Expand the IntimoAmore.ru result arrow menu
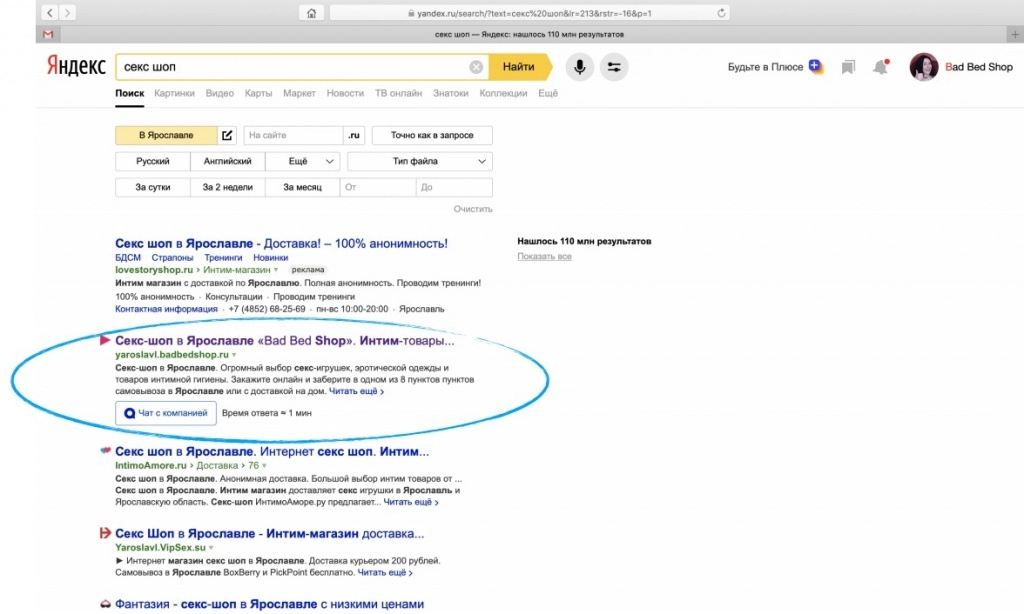The height and width of the screenshot is (614, 1024). pos(264,466)
